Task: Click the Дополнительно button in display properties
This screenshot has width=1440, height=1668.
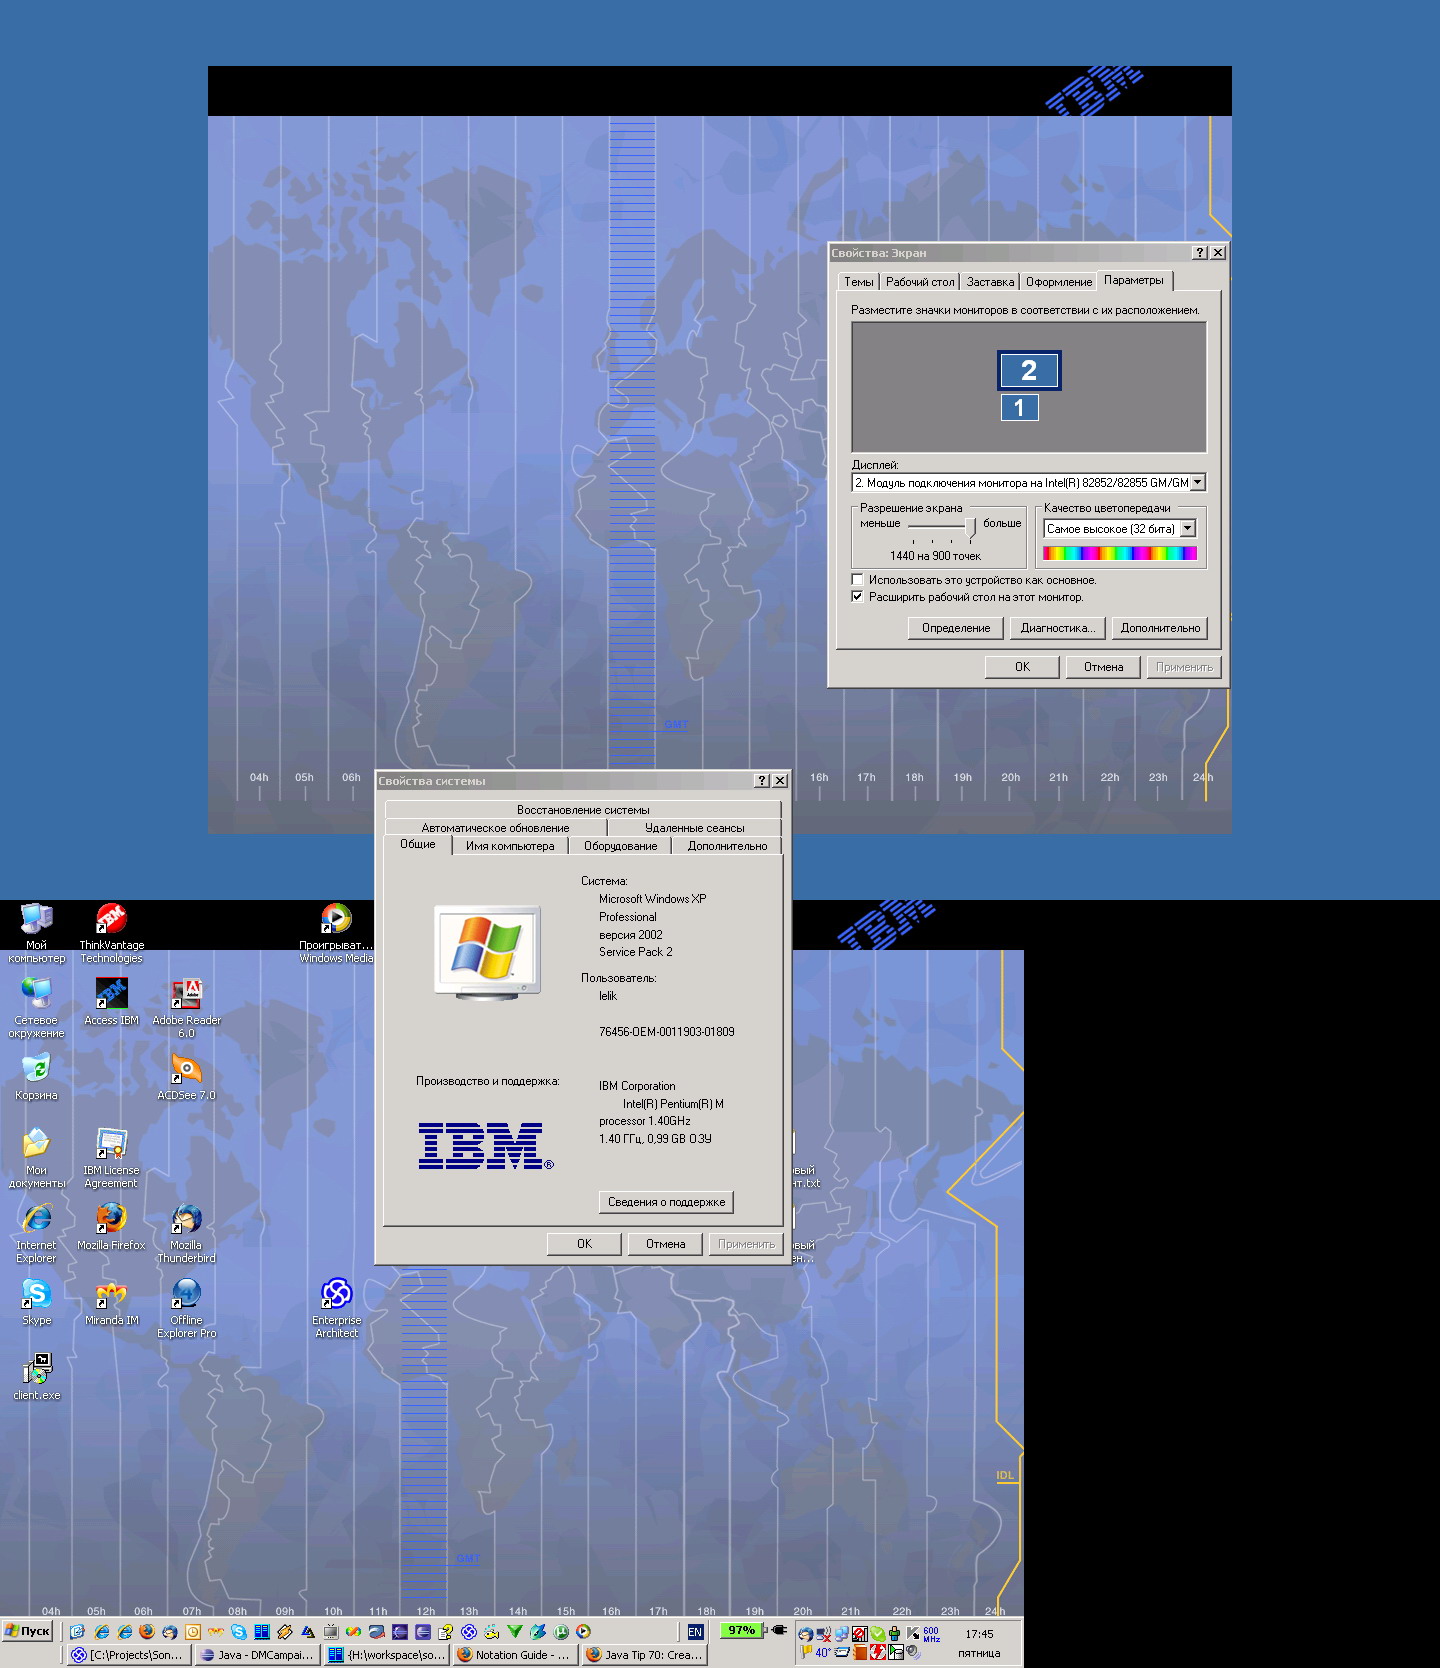Action: click(x=1159, y=628)
